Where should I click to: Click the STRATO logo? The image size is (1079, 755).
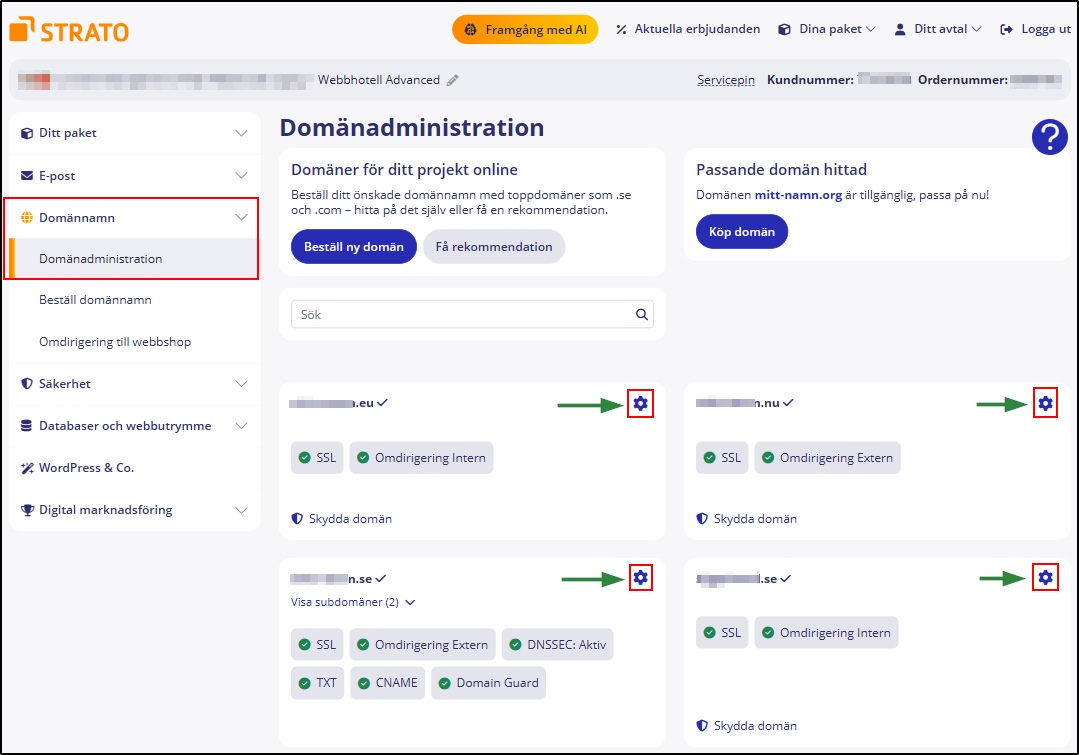[x=69, y=30]
